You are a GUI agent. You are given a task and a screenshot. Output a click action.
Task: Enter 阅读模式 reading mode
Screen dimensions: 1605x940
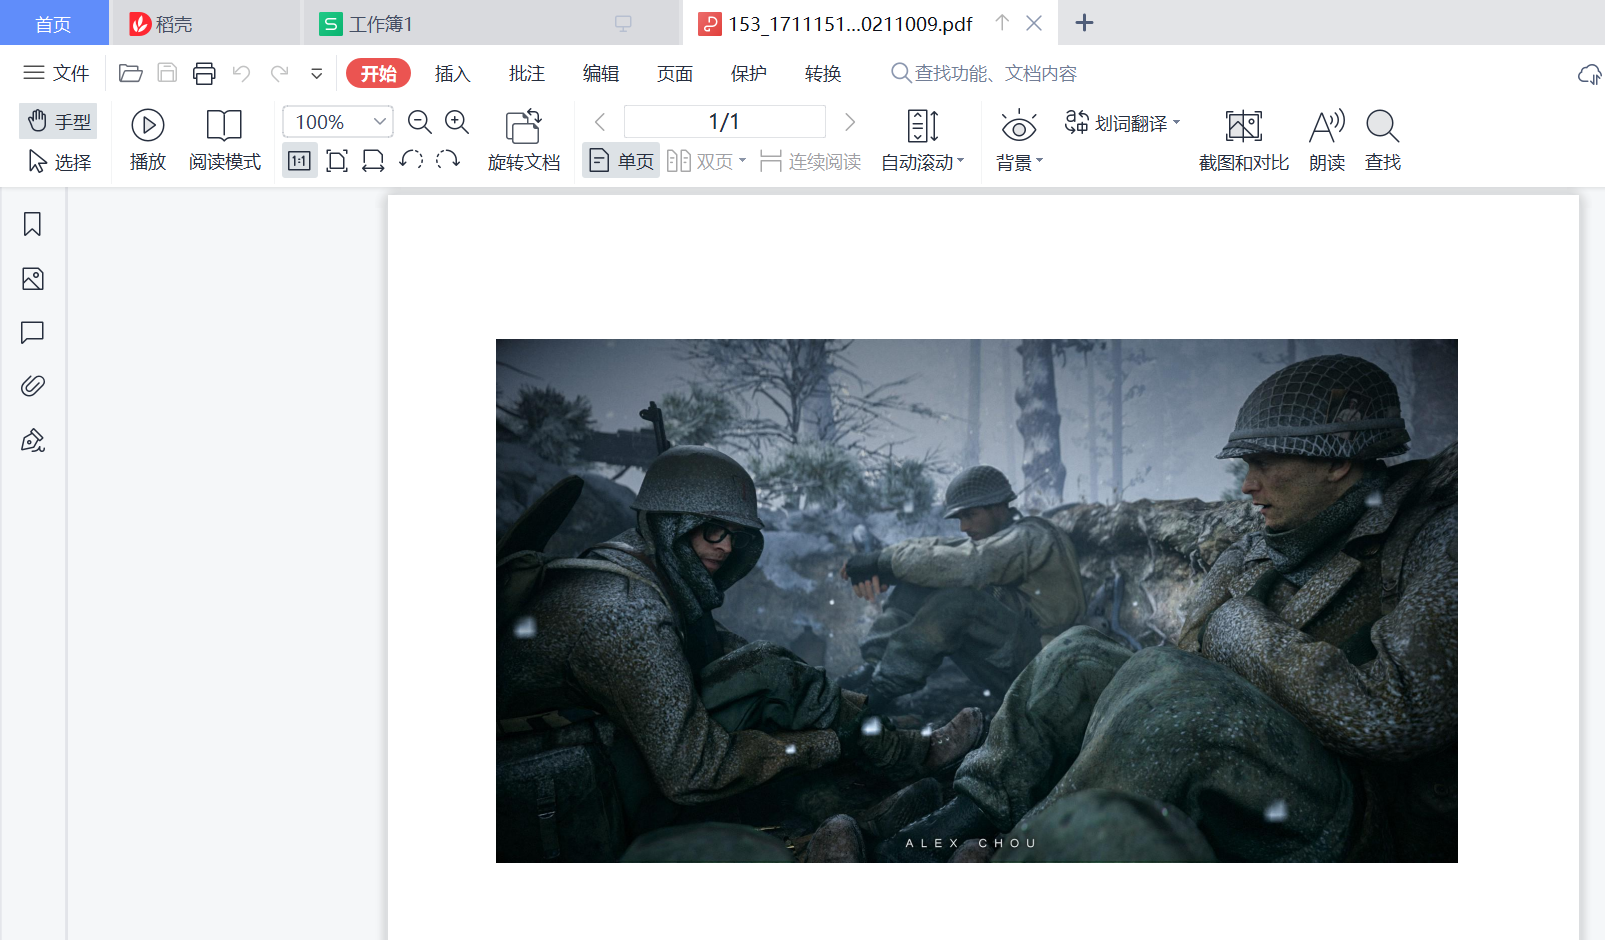(x=224, y=140)
